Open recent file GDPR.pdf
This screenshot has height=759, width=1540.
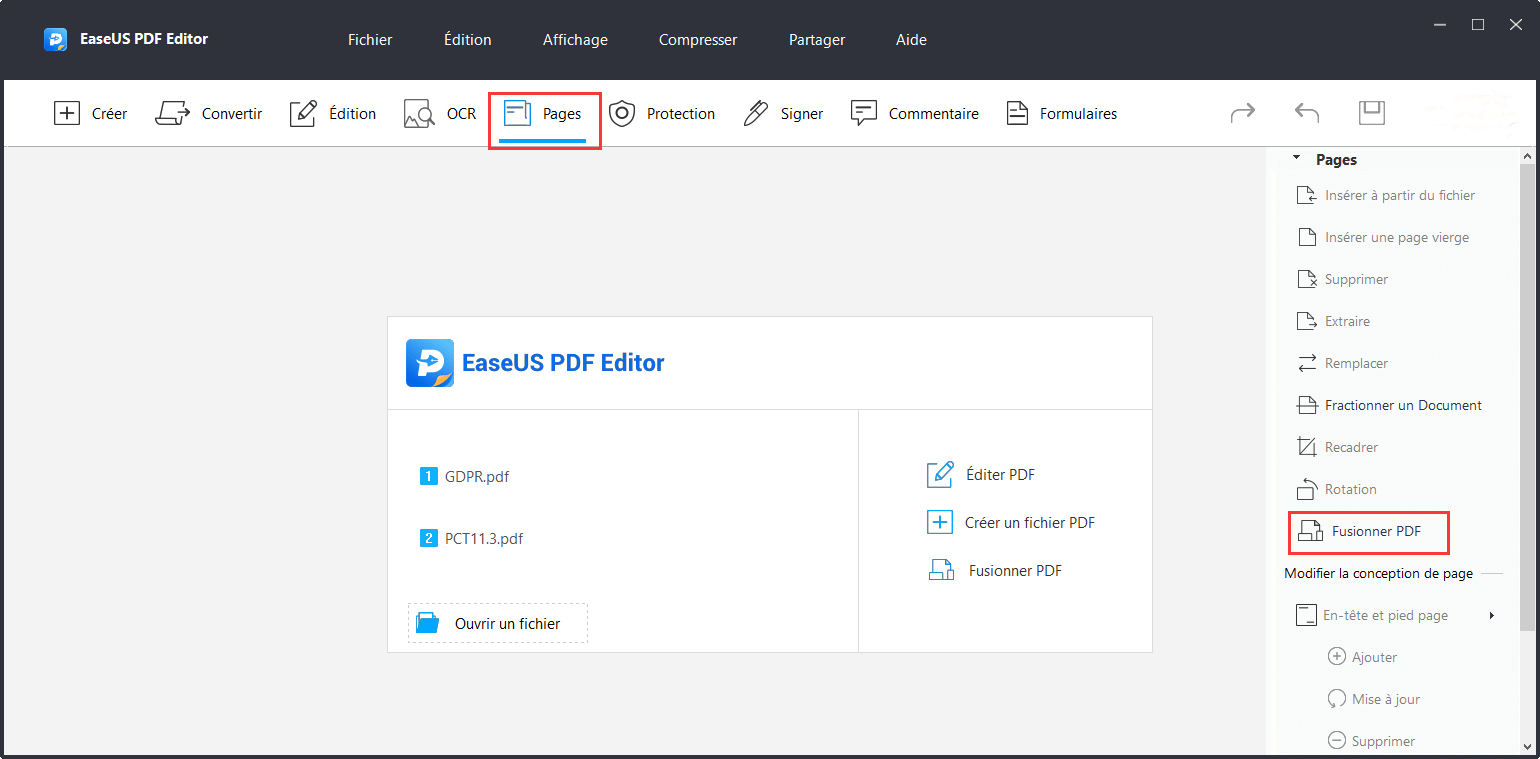465,477
